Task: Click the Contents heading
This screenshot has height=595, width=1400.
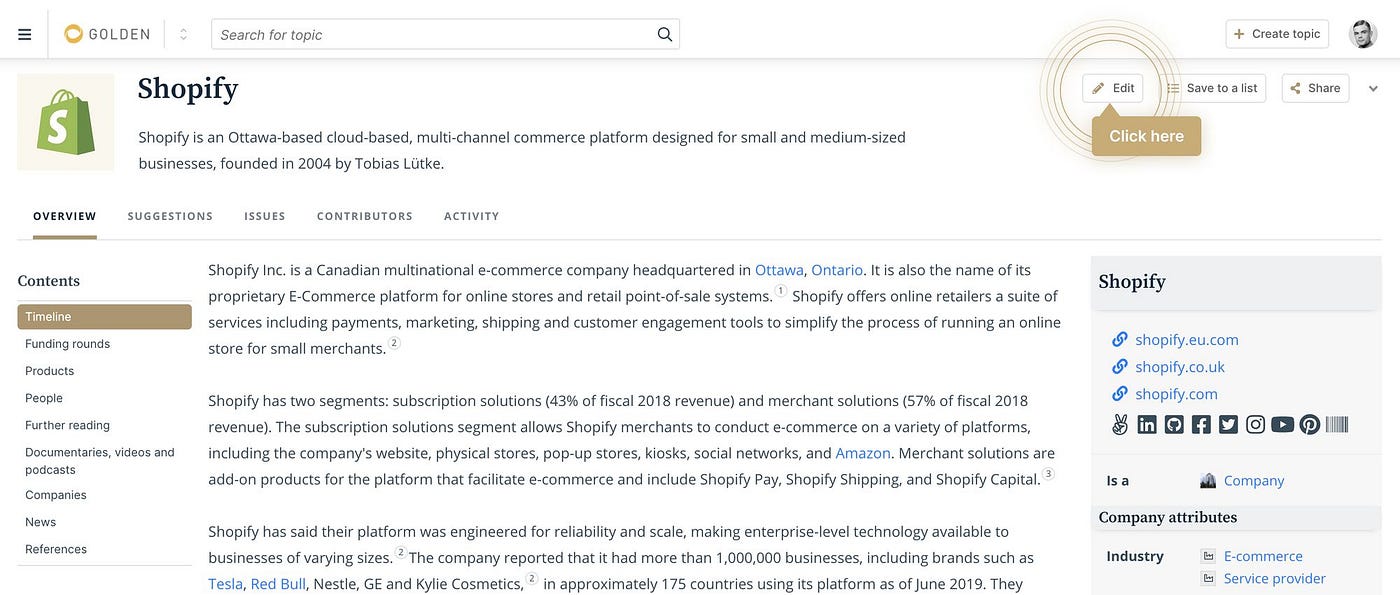Action: (49, 281)
